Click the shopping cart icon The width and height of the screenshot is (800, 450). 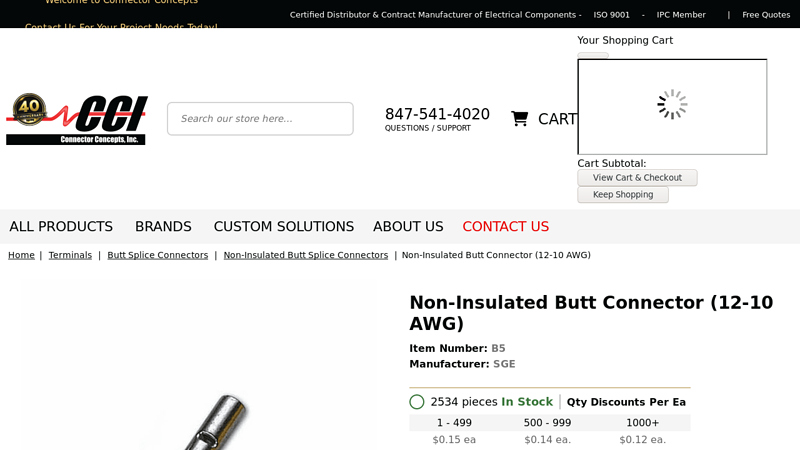tap(519, 119)
